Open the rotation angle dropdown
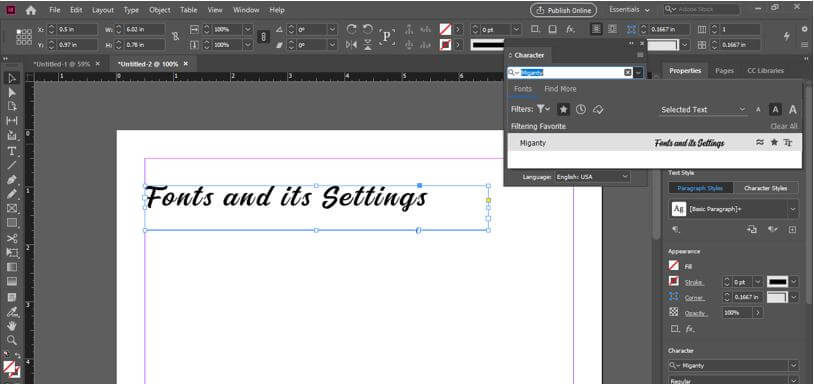 coord(333,30)
